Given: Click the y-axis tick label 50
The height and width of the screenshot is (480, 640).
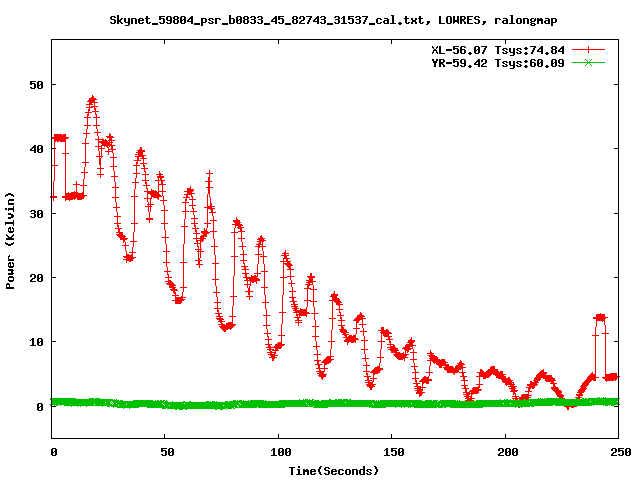Looking at the screenshot, I should [36, 85].
